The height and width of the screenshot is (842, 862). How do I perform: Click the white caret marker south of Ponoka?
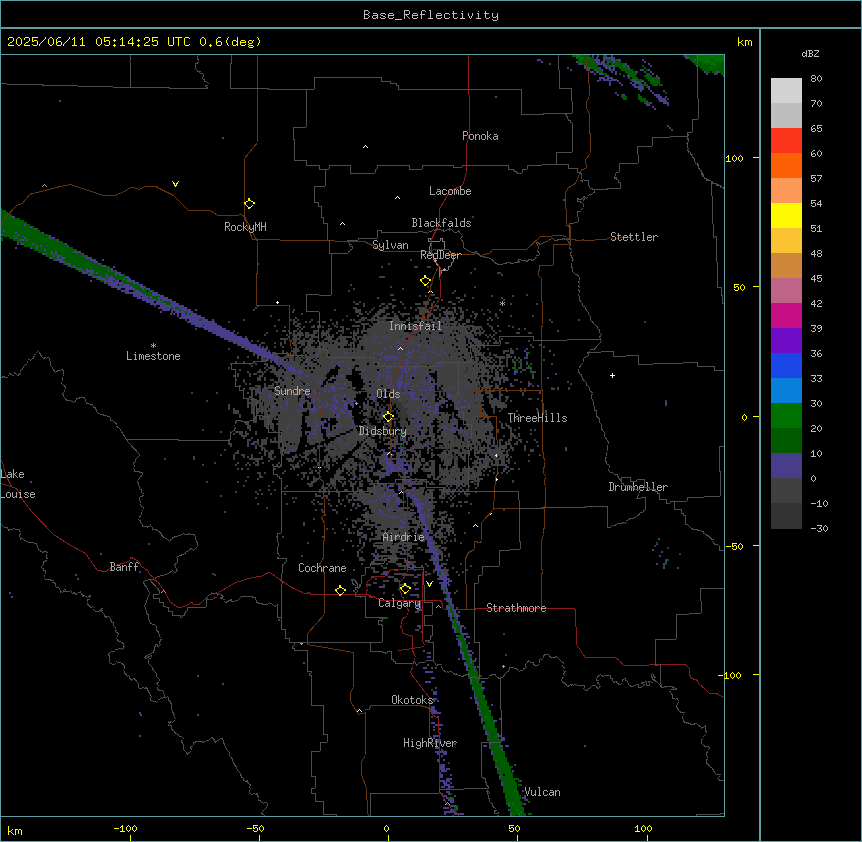pyautogui.click(x=366, y=147)
